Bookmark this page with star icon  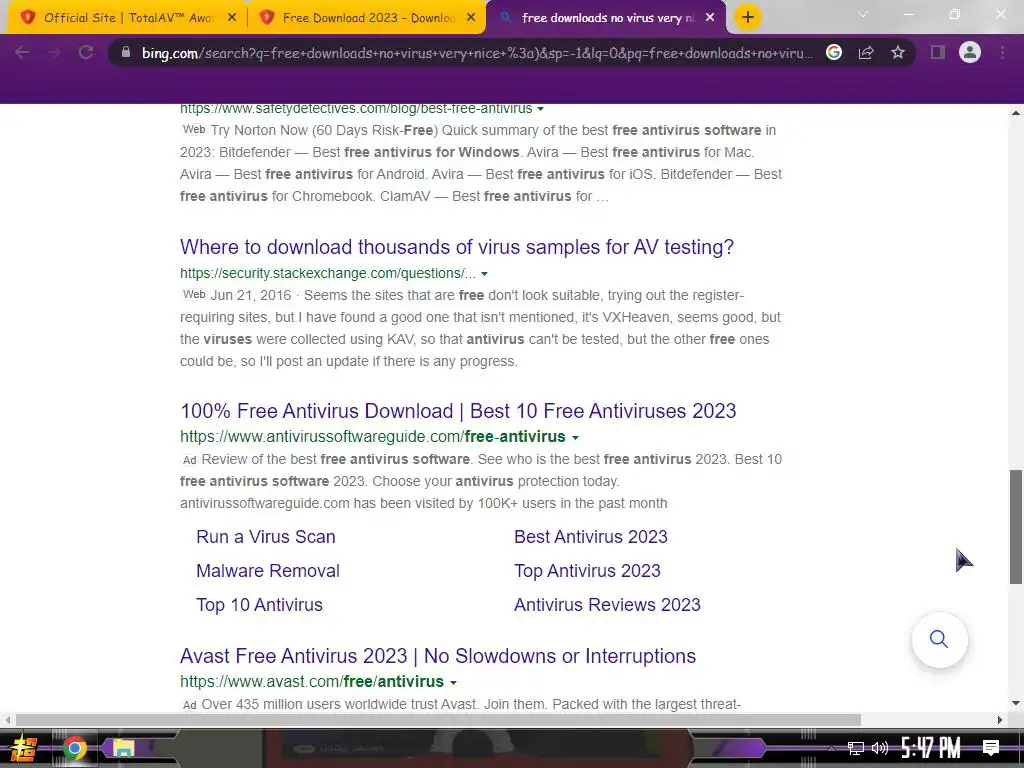[898, 52]
